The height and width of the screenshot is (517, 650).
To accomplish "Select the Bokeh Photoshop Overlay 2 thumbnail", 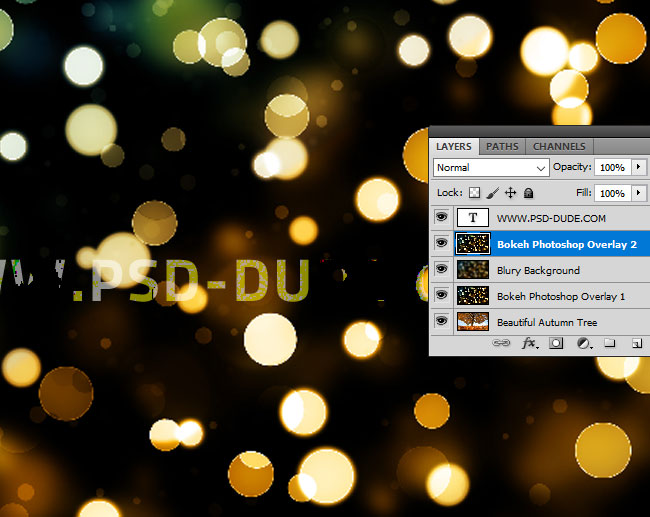I will pos(473,244).
